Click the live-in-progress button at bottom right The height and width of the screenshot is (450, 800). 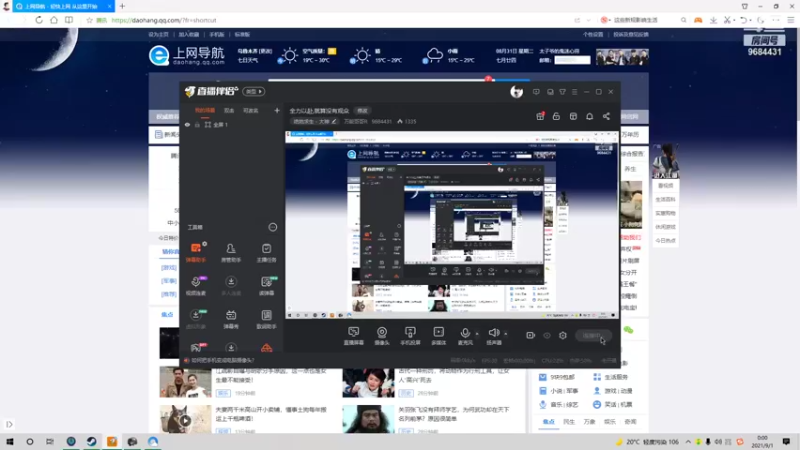(593, 336)
